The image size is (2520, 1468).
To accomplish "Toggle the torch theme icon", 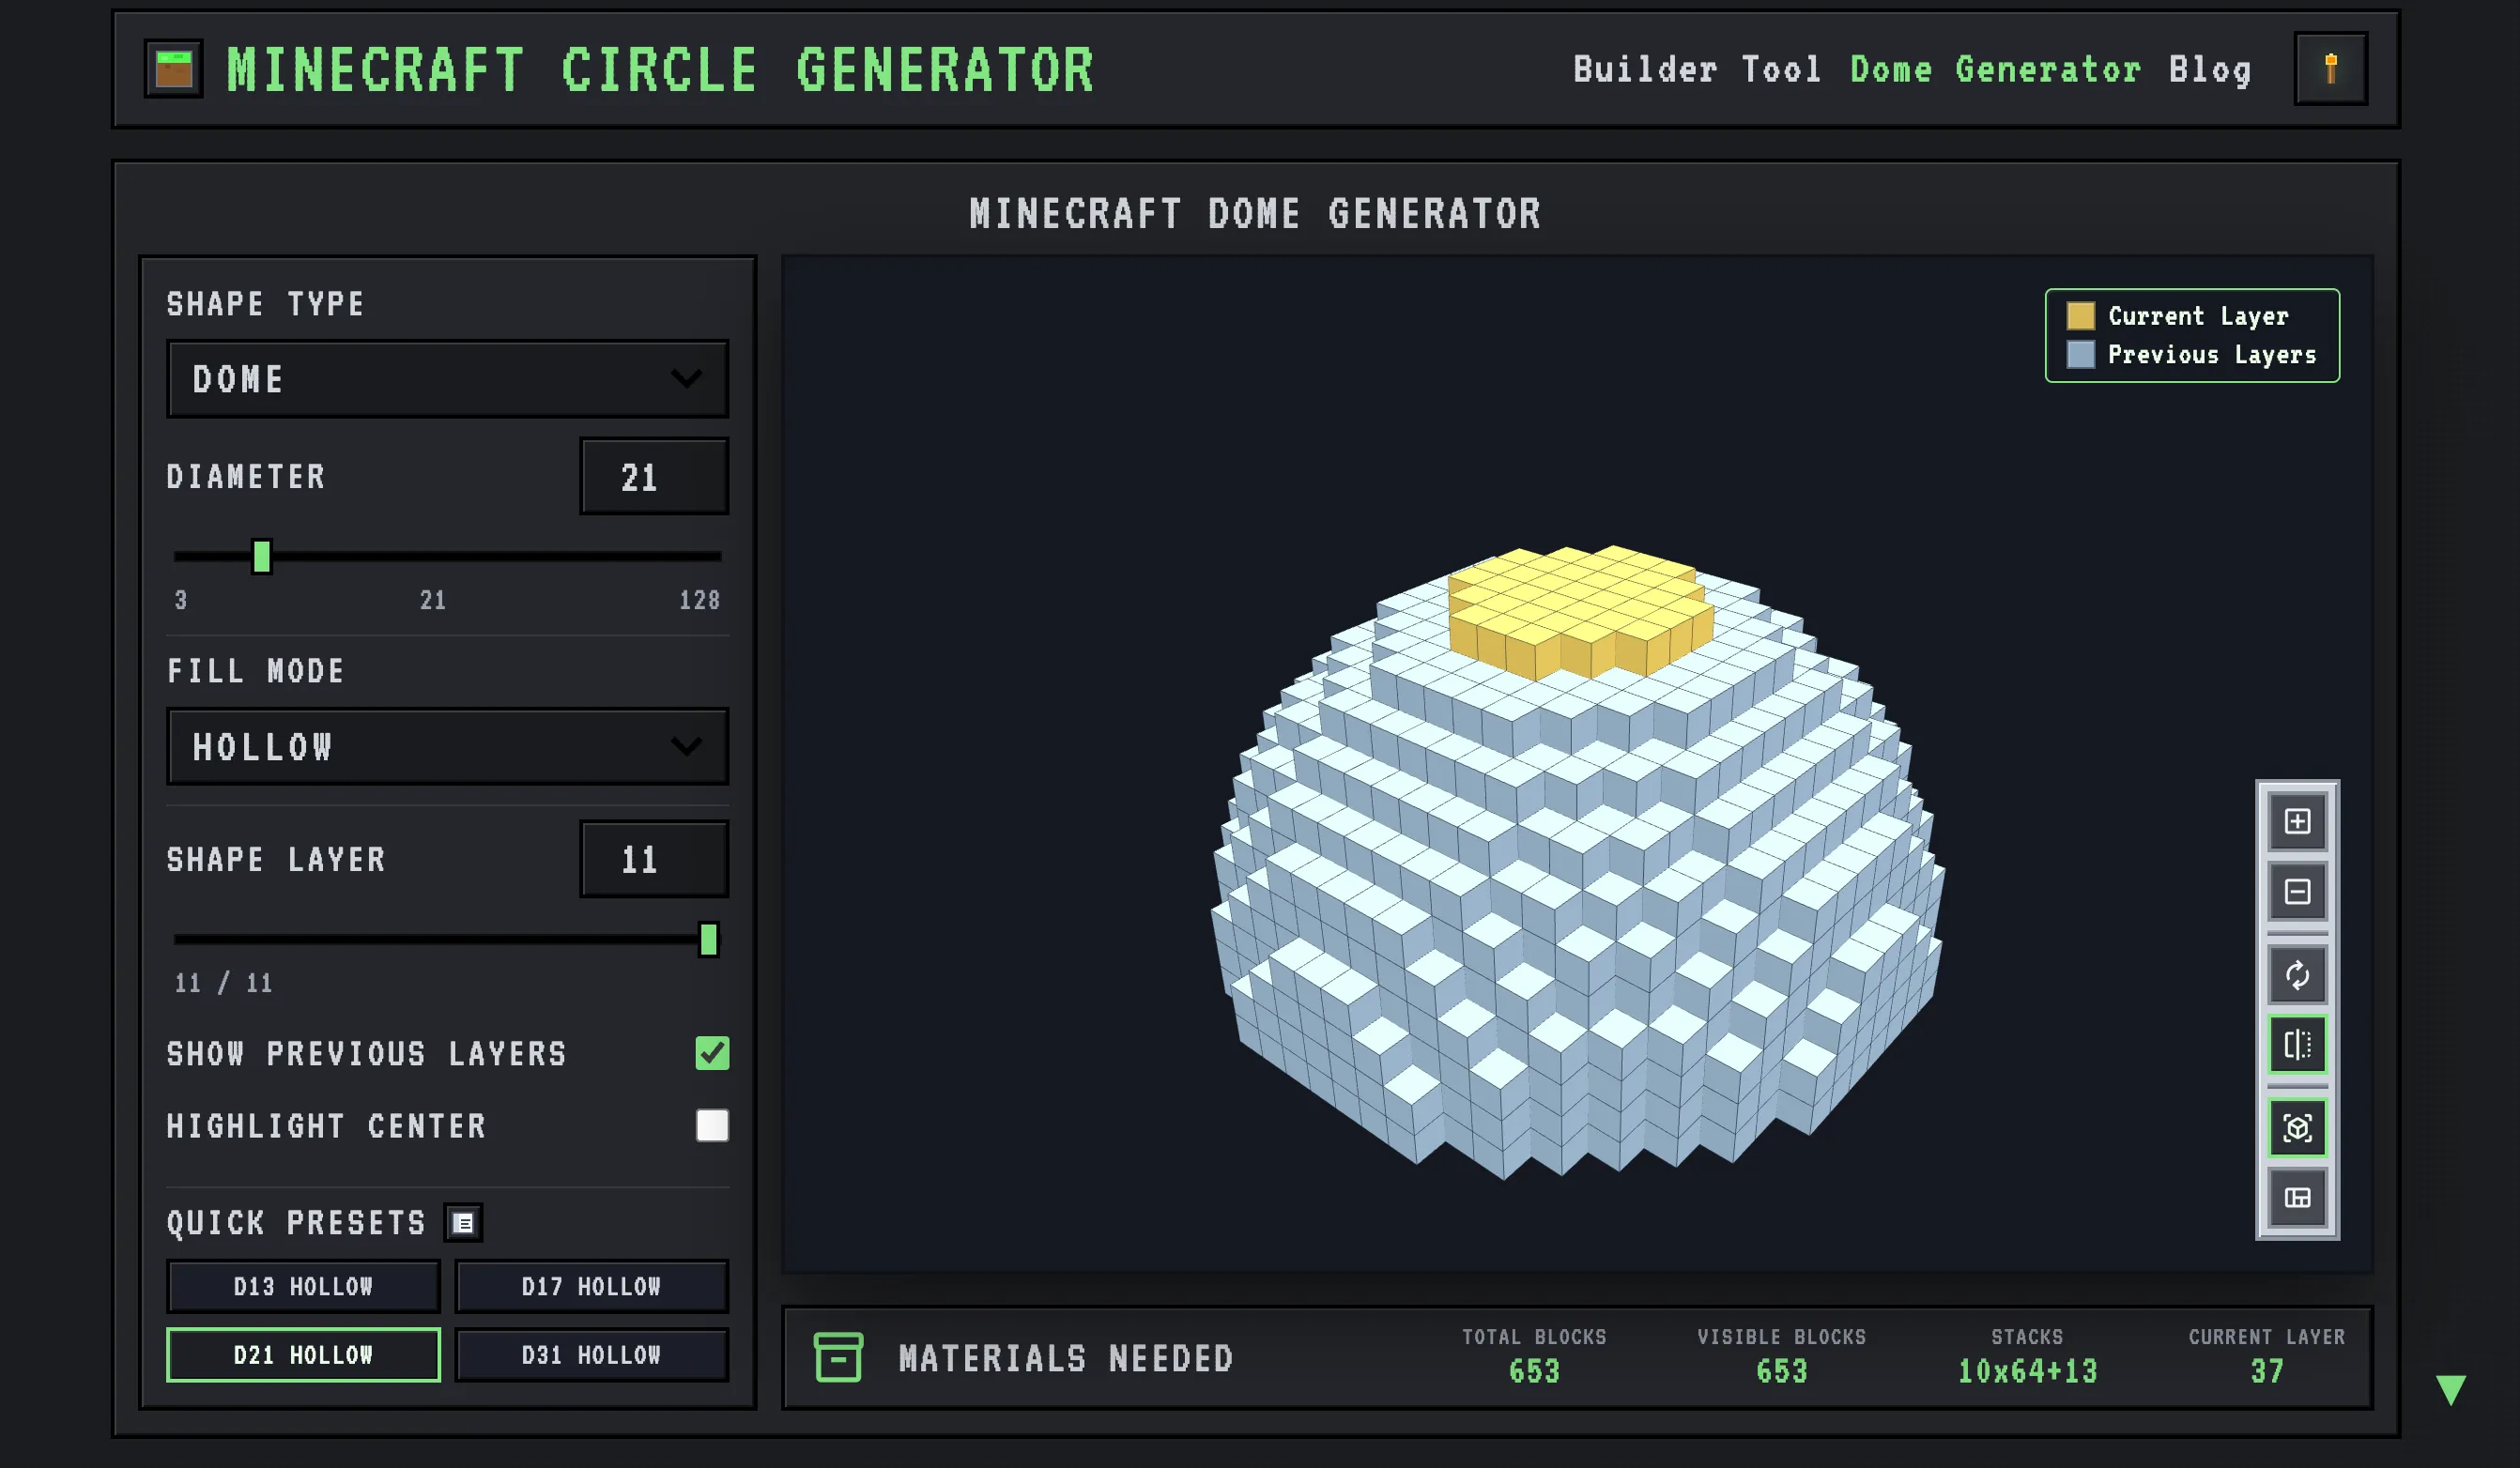I will tap(2330, 69).
